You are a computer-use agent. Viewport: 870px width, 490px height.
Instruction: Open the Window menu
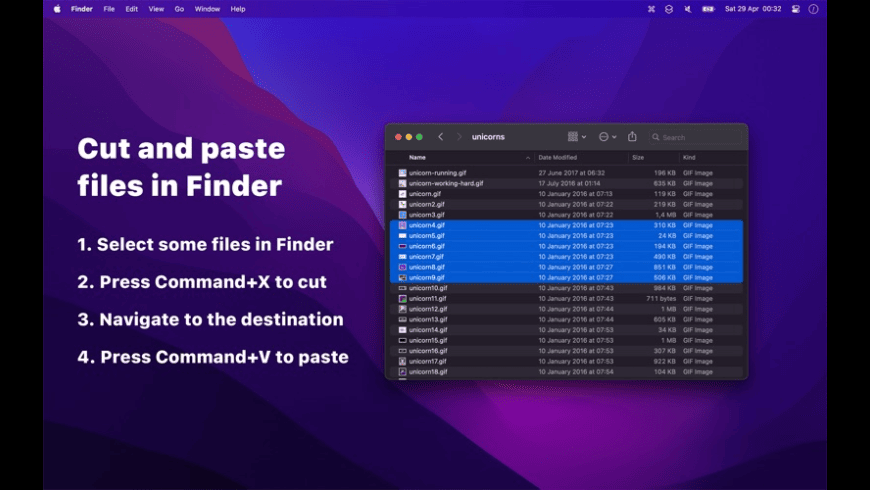coord(207,9)
